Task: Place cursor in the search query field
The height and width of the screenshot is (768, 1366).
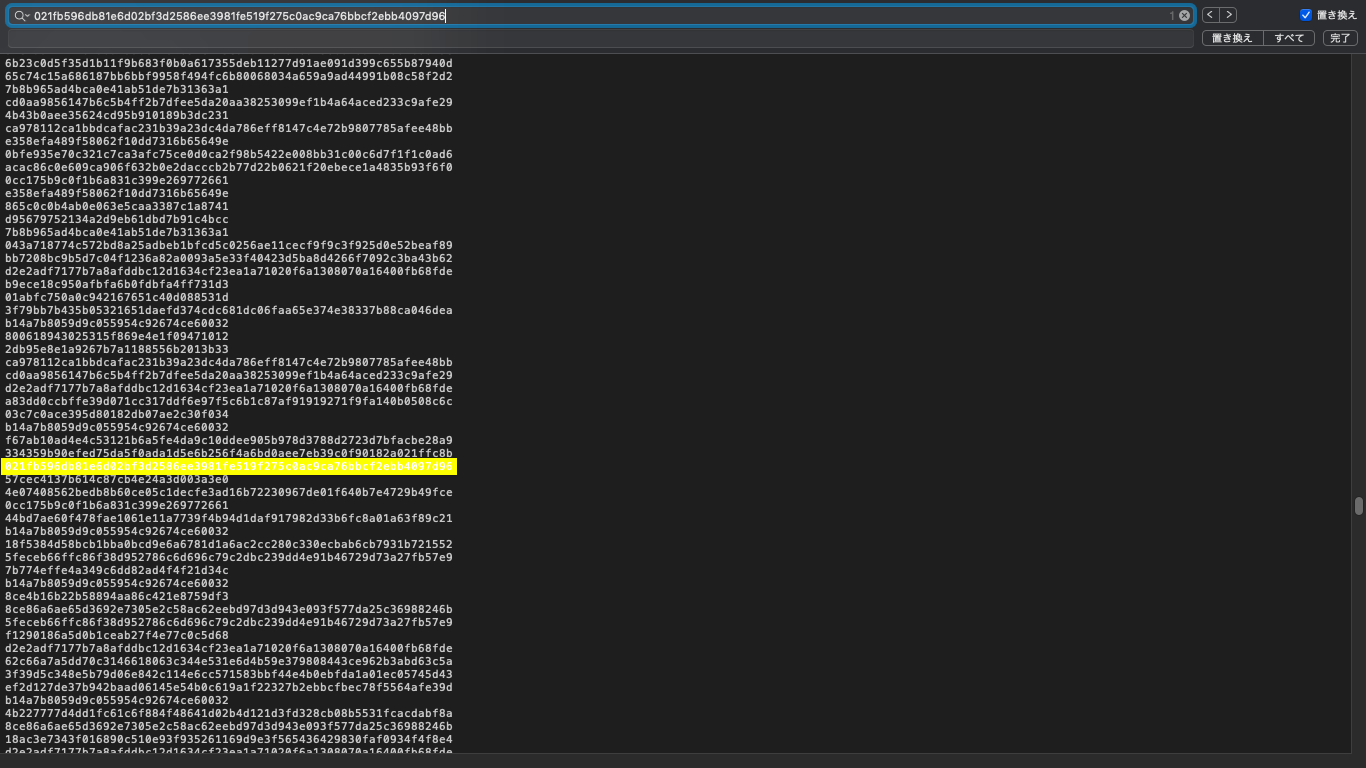Action: pos(600,15)
